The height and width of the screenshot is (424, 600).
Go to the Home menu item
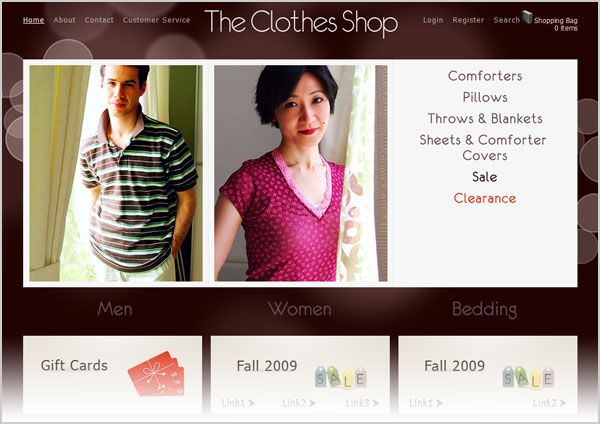click(33, 20)
